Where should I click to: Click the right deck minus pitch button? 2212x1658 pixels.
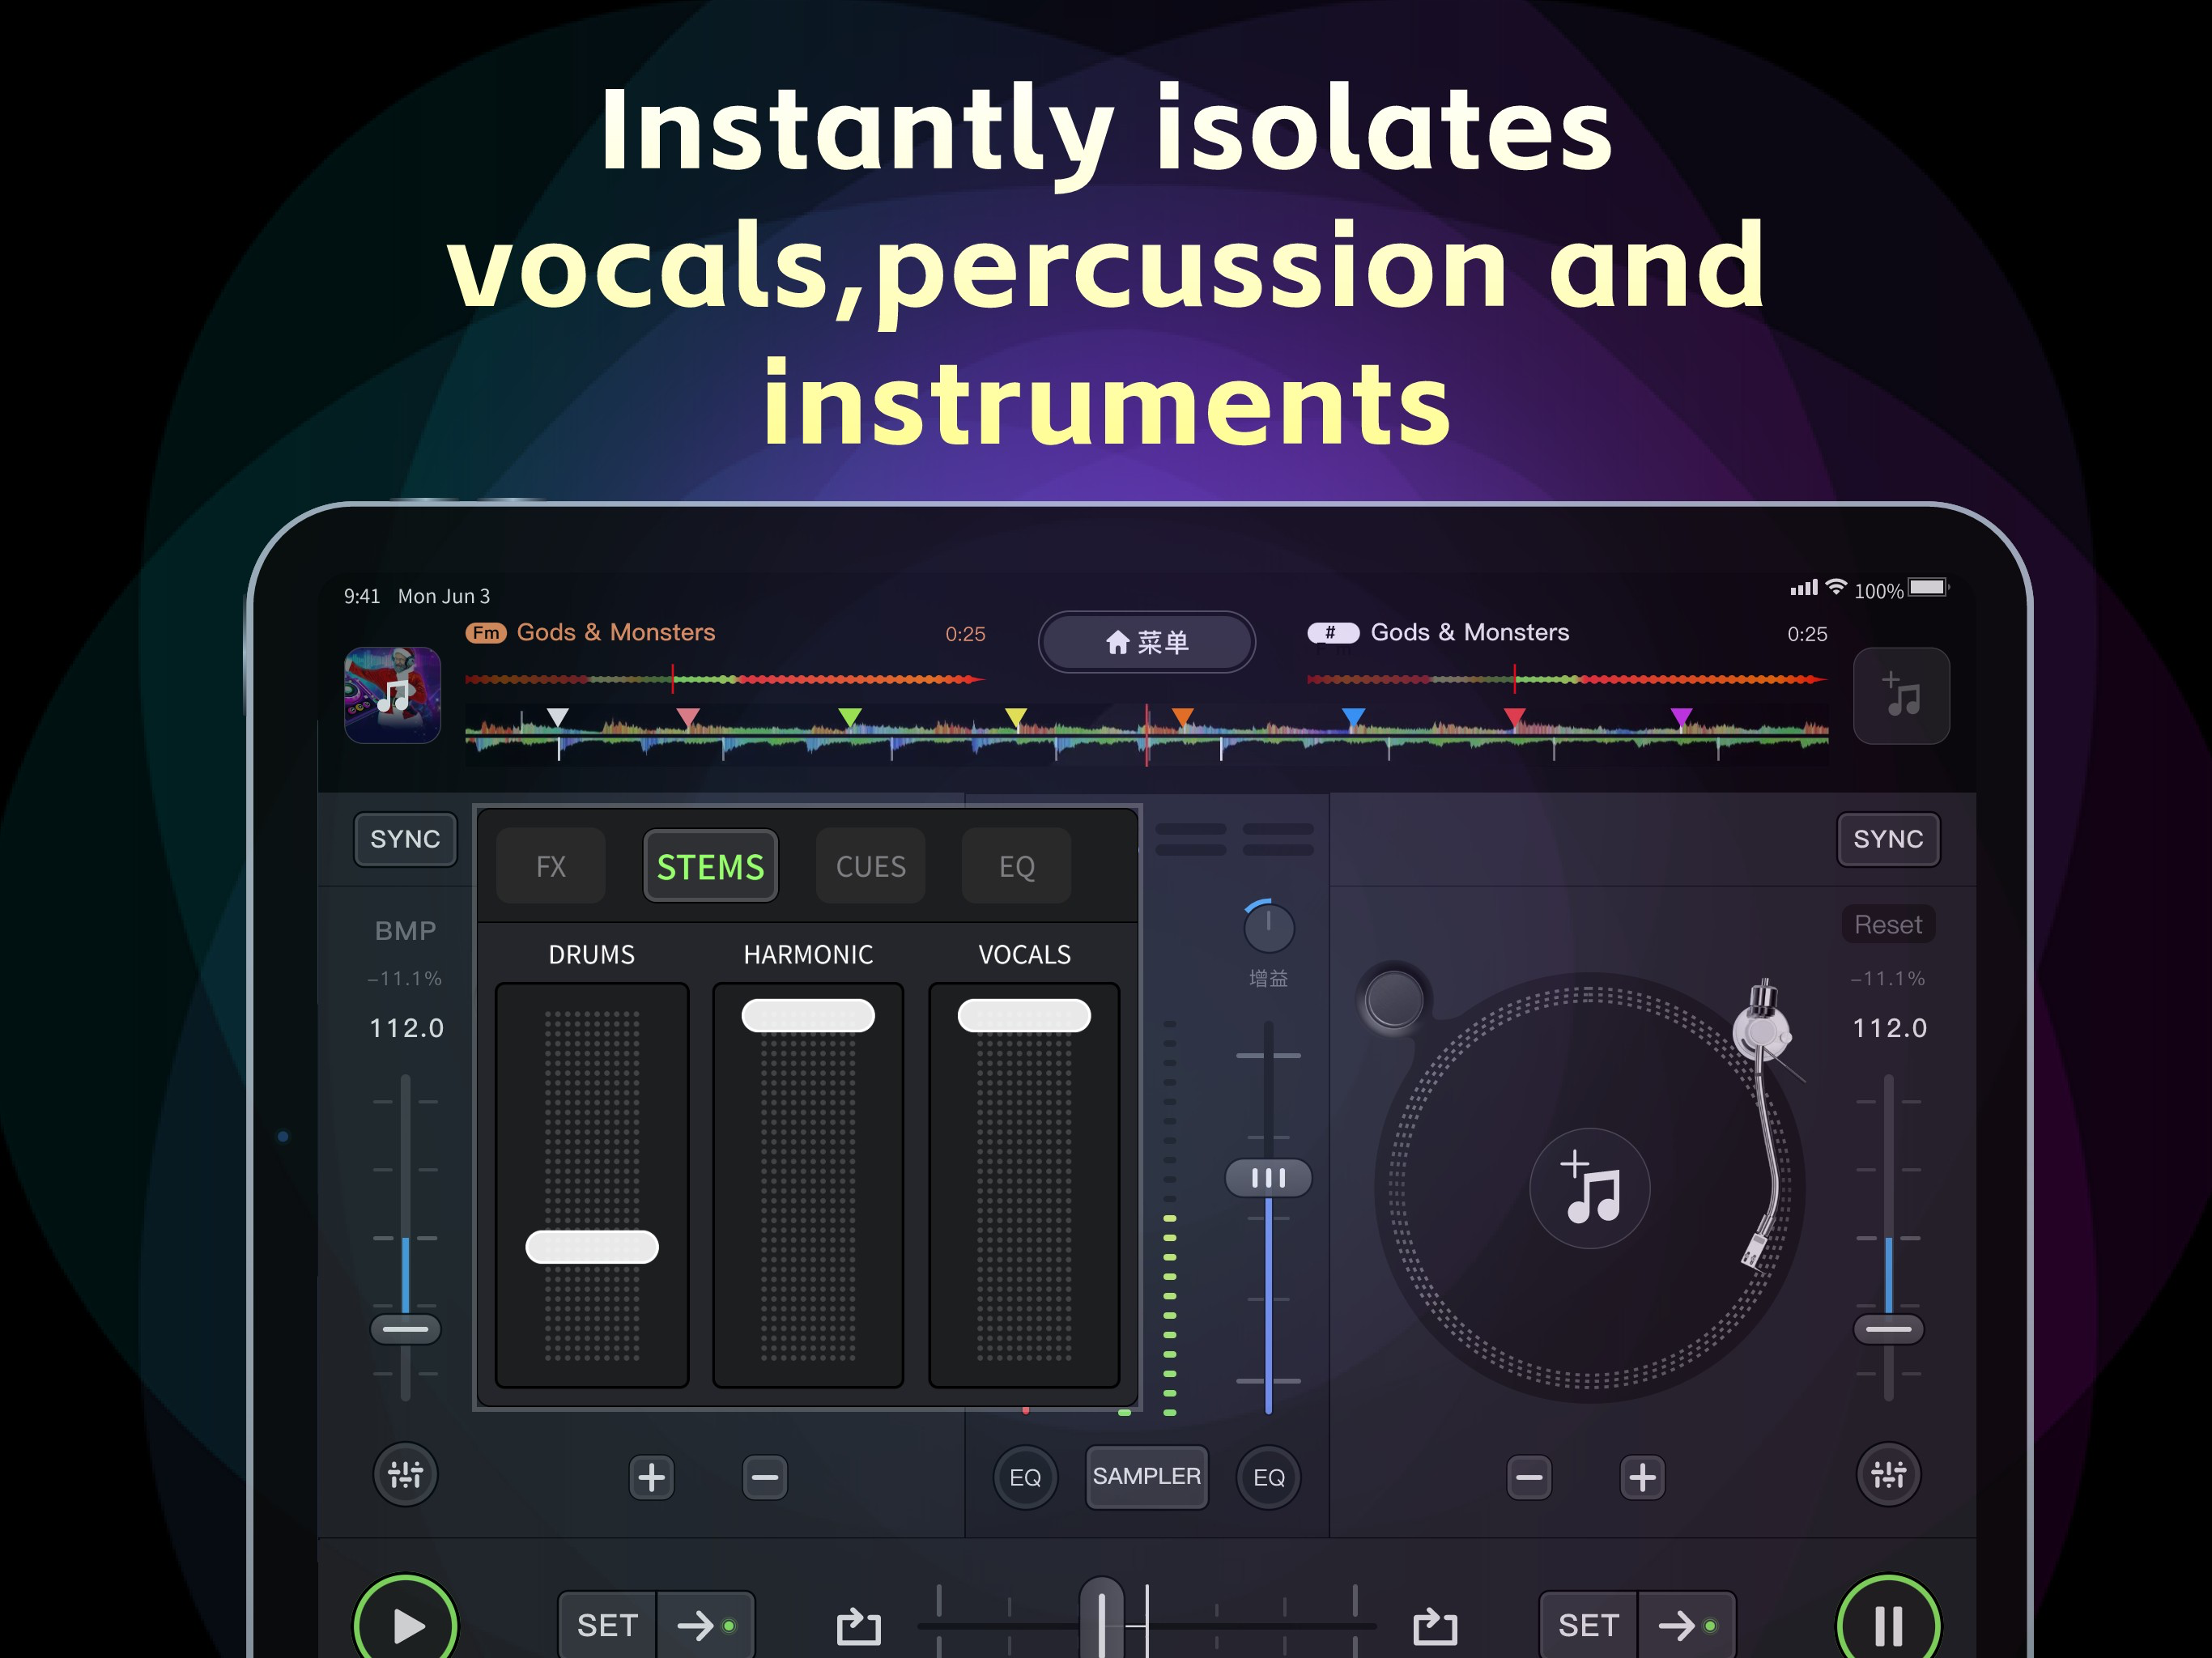[1529, 1477]
